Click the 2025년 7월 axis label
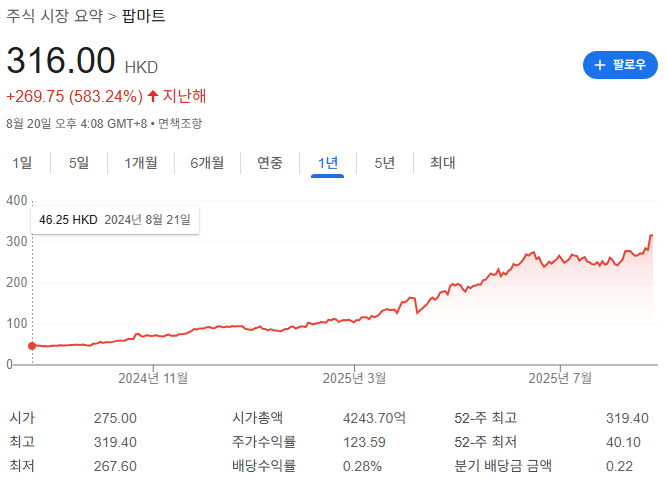Screen dimensions: 667x485 click(x=560, y=378)
